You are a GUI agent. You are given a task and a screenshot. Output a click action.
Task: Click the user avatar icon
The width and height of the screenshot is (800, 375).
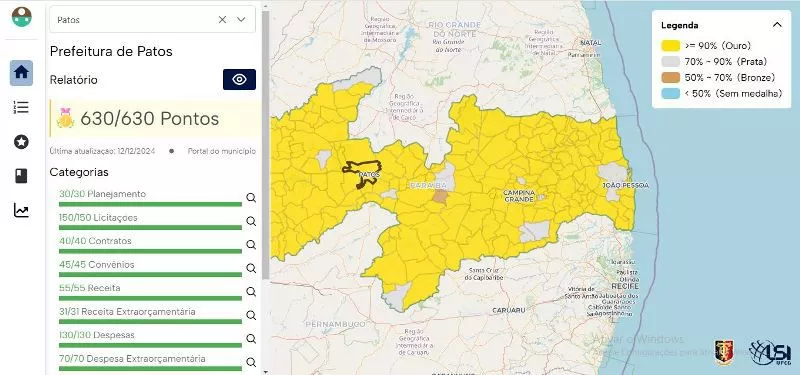tap(22, 17)
